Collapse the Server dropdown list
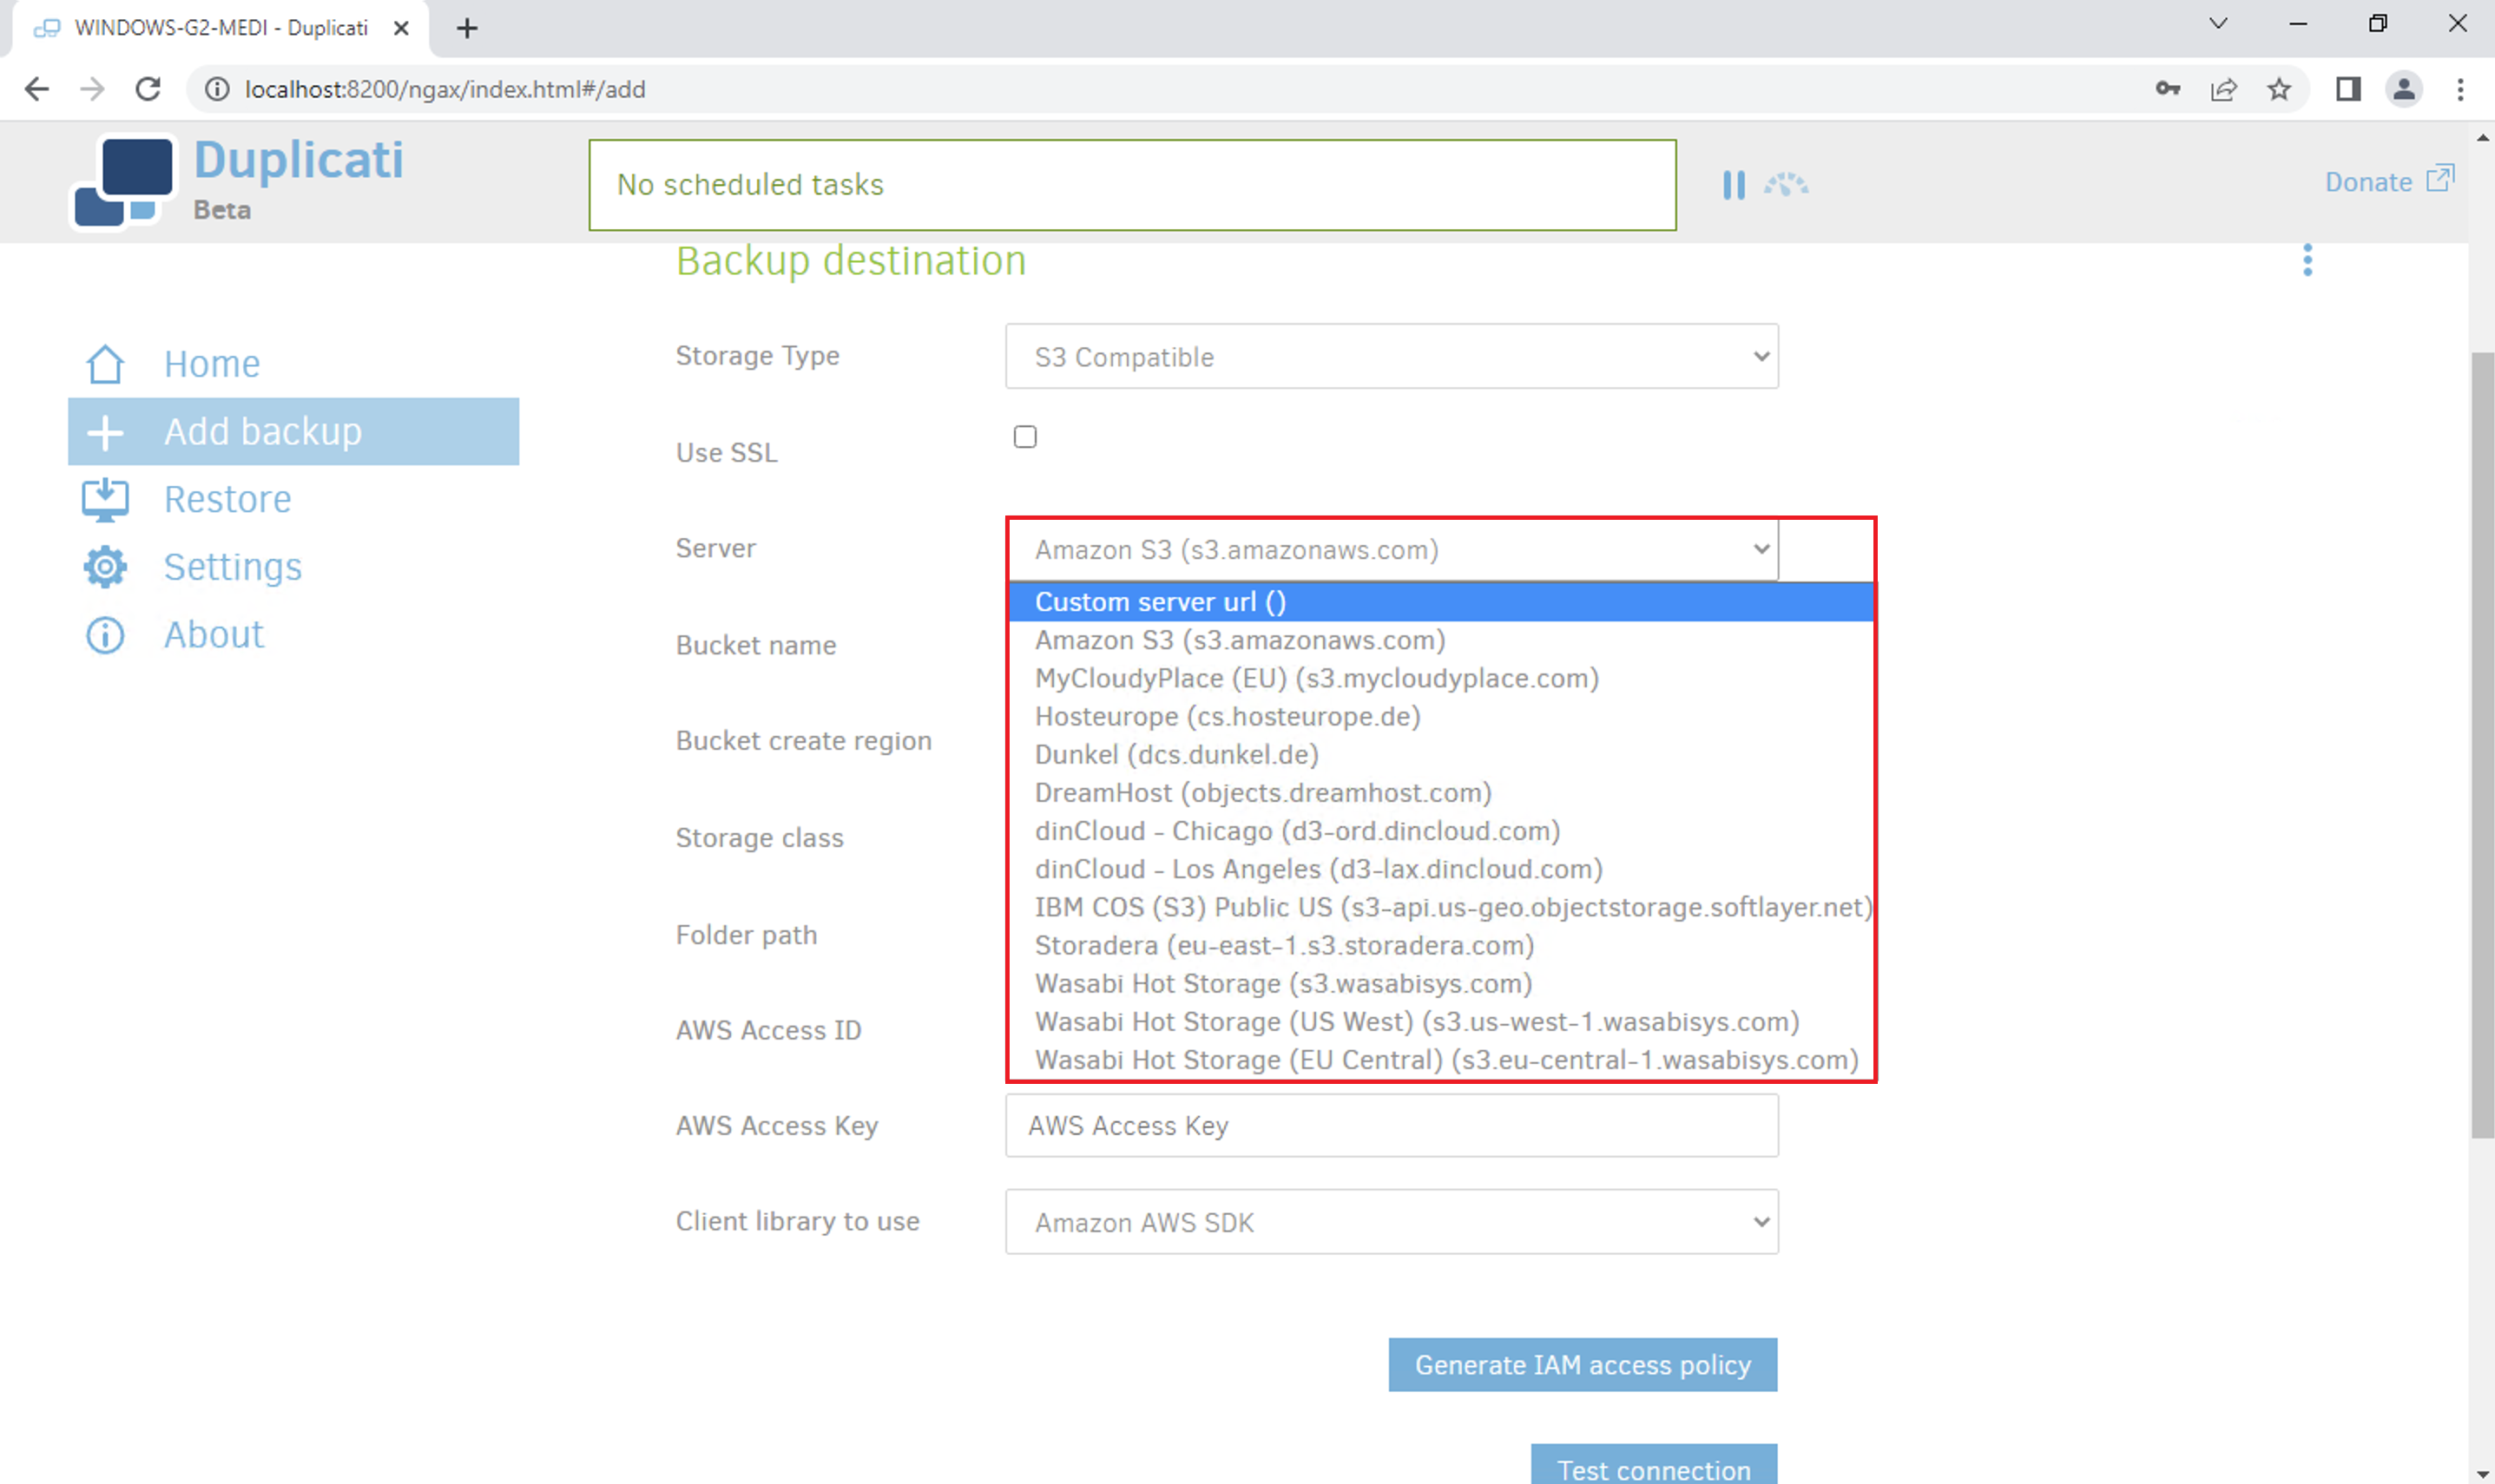 [x=1391, y=549]
